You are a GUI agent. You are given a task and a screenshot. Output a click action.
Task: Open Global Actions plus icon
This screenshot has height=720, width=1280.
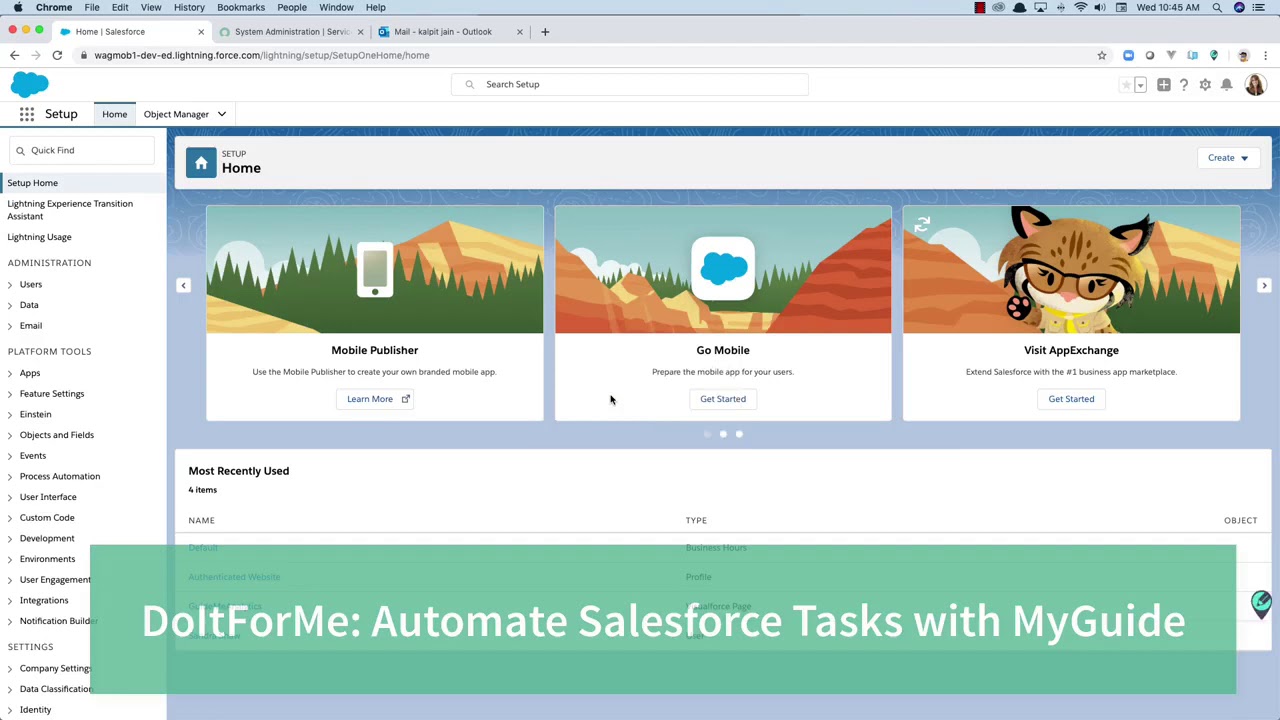point(1164,85)
